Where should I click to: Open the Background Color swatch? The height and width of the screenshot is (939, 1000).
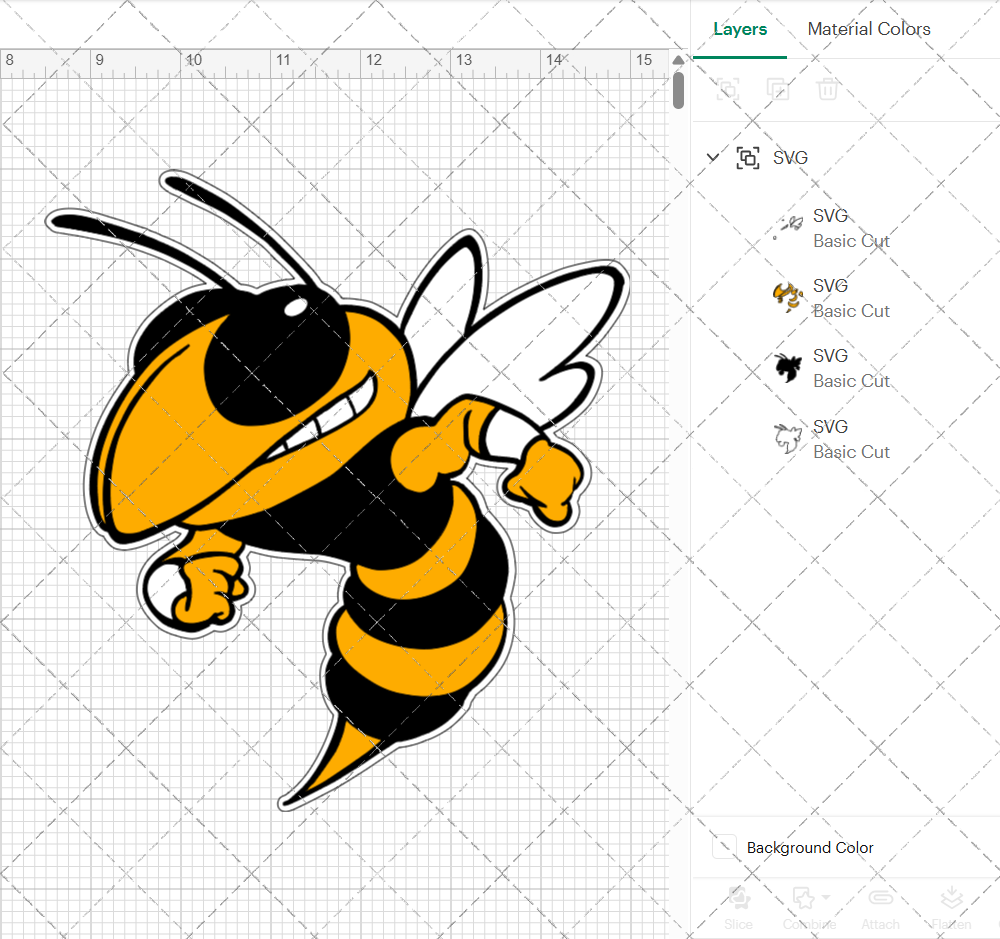[x=724, y=847]
